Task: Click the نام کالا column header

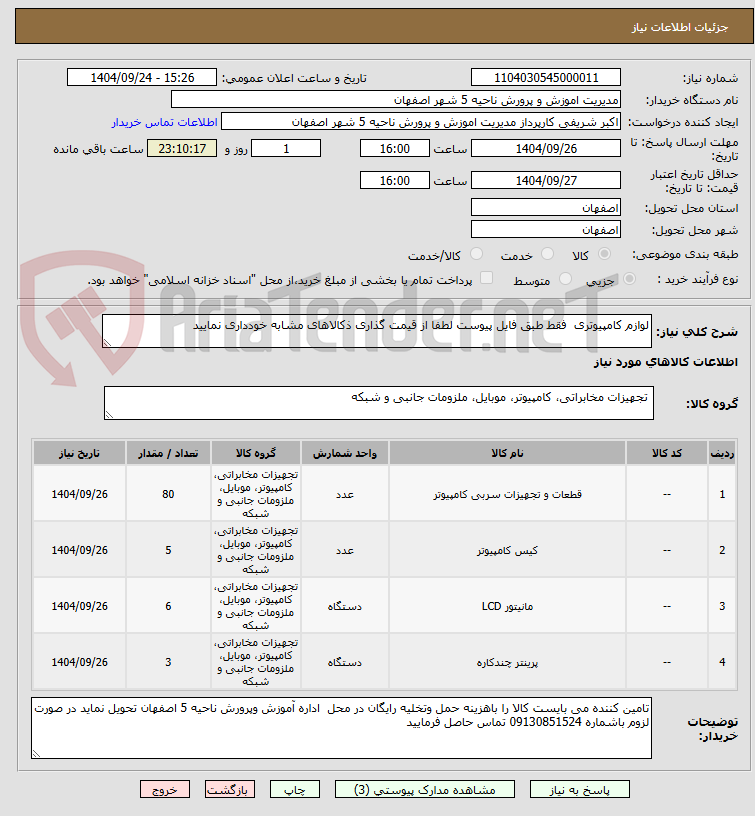Action: click(x=507, y=453)
